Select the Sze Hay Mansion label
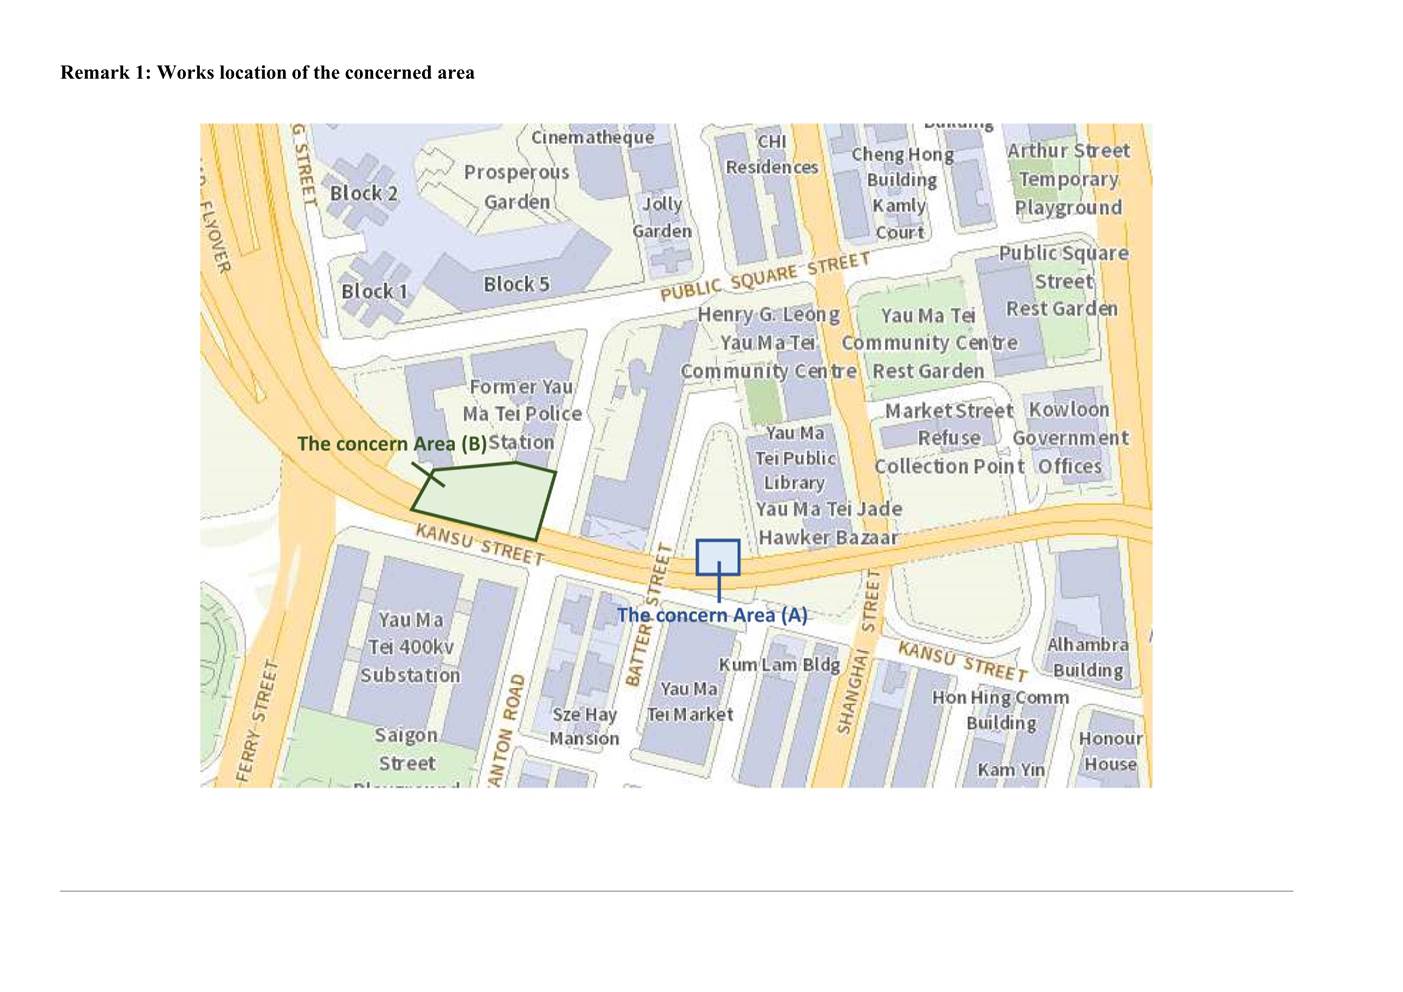Viewport: 1403px width, 992px height. coord(584,727)
